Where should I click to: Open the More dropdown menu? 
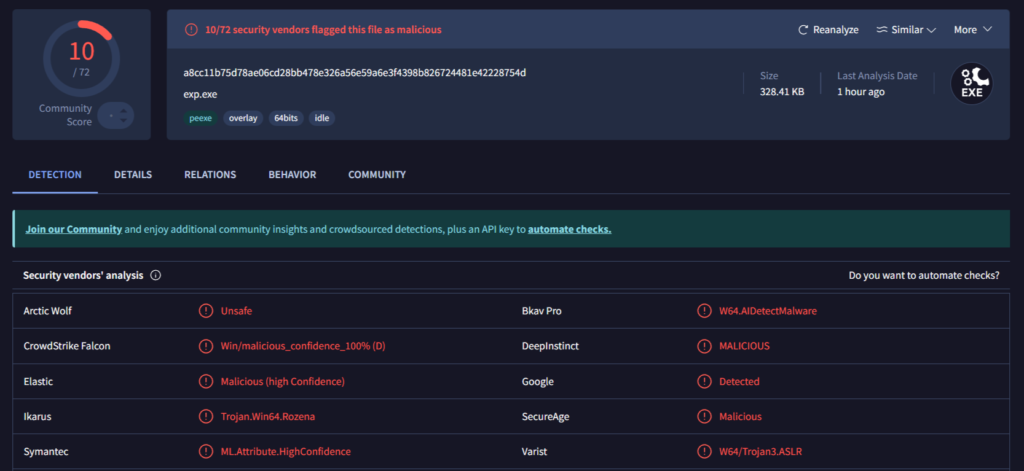pyautogui.click(x=972, y=30)
